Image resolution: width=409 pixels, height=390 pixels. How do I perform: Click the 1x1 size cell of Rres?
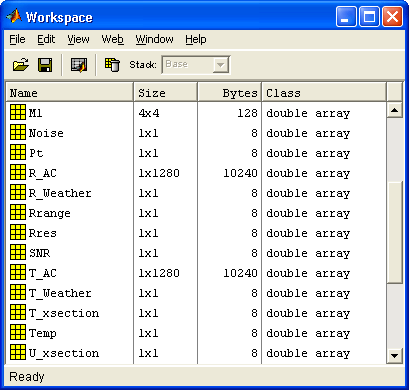click(x=148, y=233)
